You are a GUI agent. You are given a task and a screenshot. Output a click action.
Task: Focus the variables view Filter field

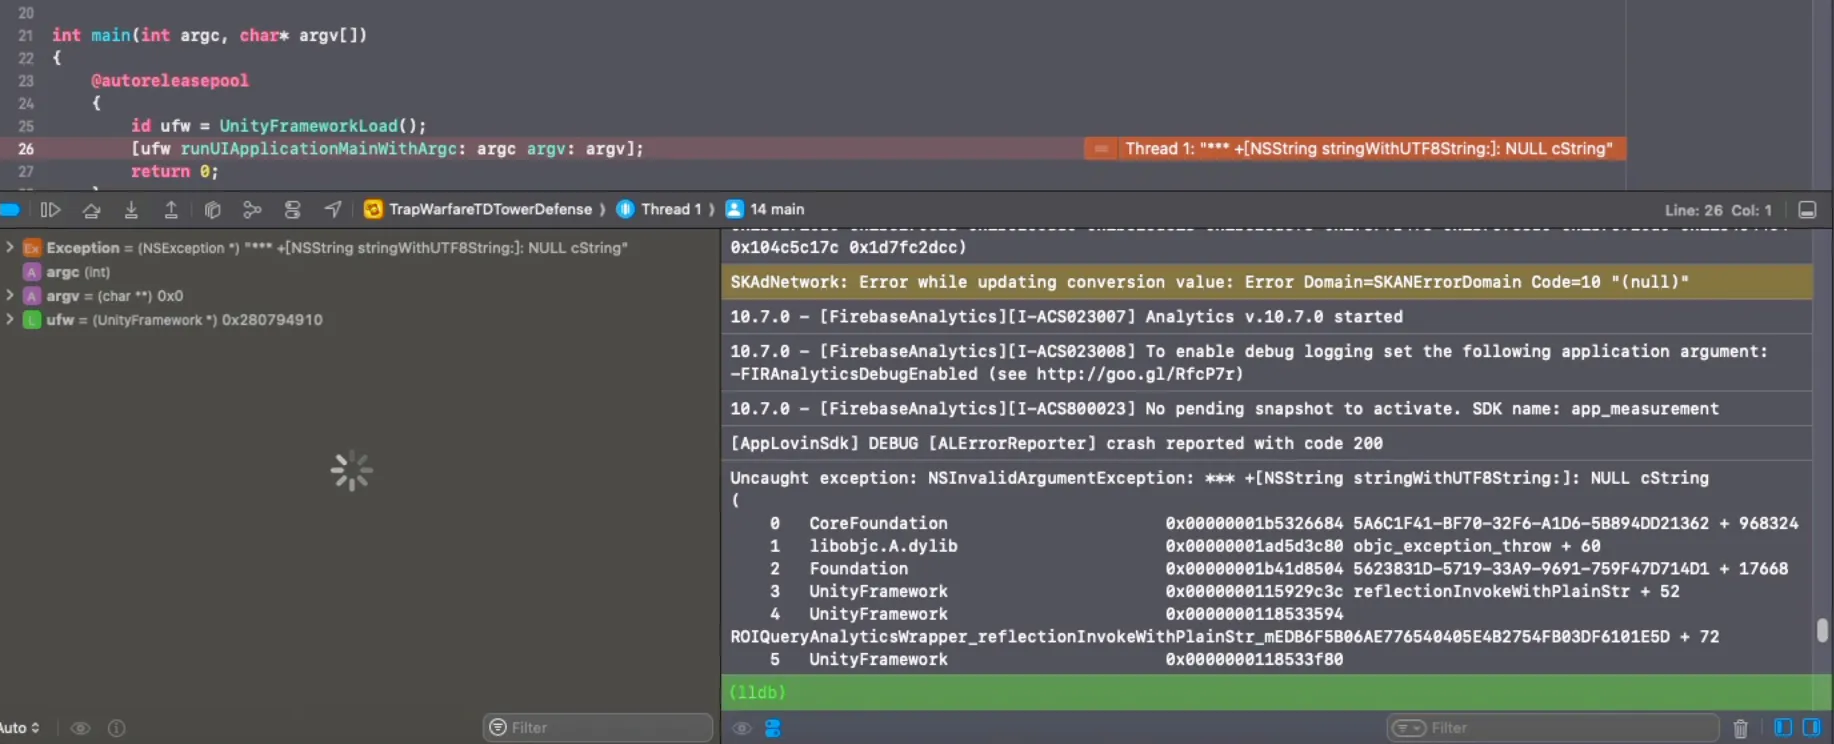click(x=598, y=728)
